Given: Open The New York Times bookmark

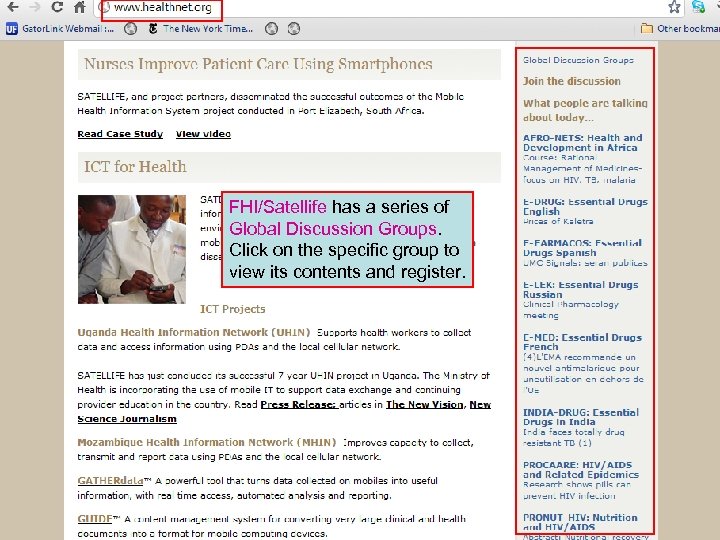Looking at the screenshot, I should (201, 29).
